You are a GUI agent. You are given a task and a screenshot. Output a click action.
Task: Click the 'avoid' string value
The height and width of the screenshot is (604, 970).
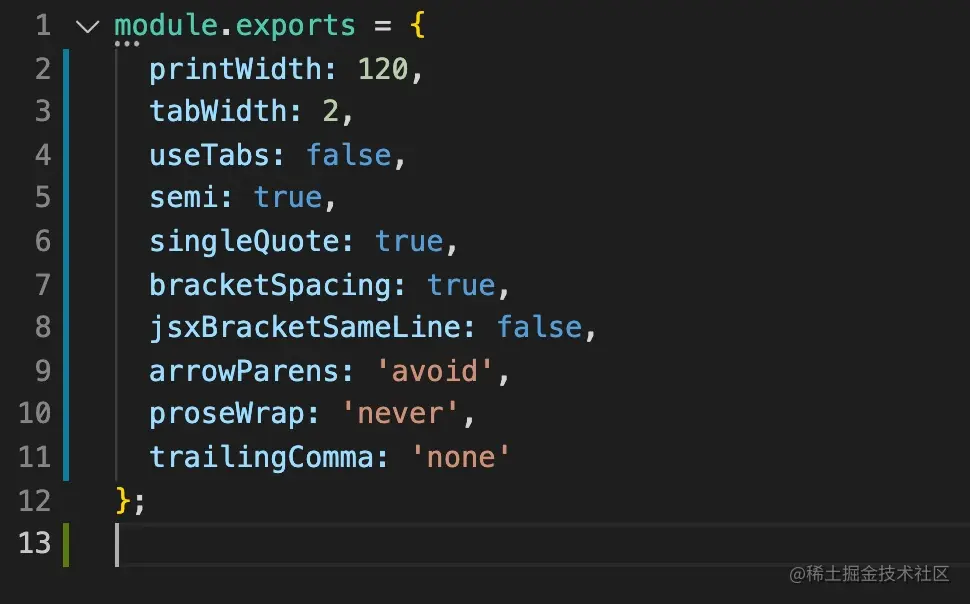(434, 371)
